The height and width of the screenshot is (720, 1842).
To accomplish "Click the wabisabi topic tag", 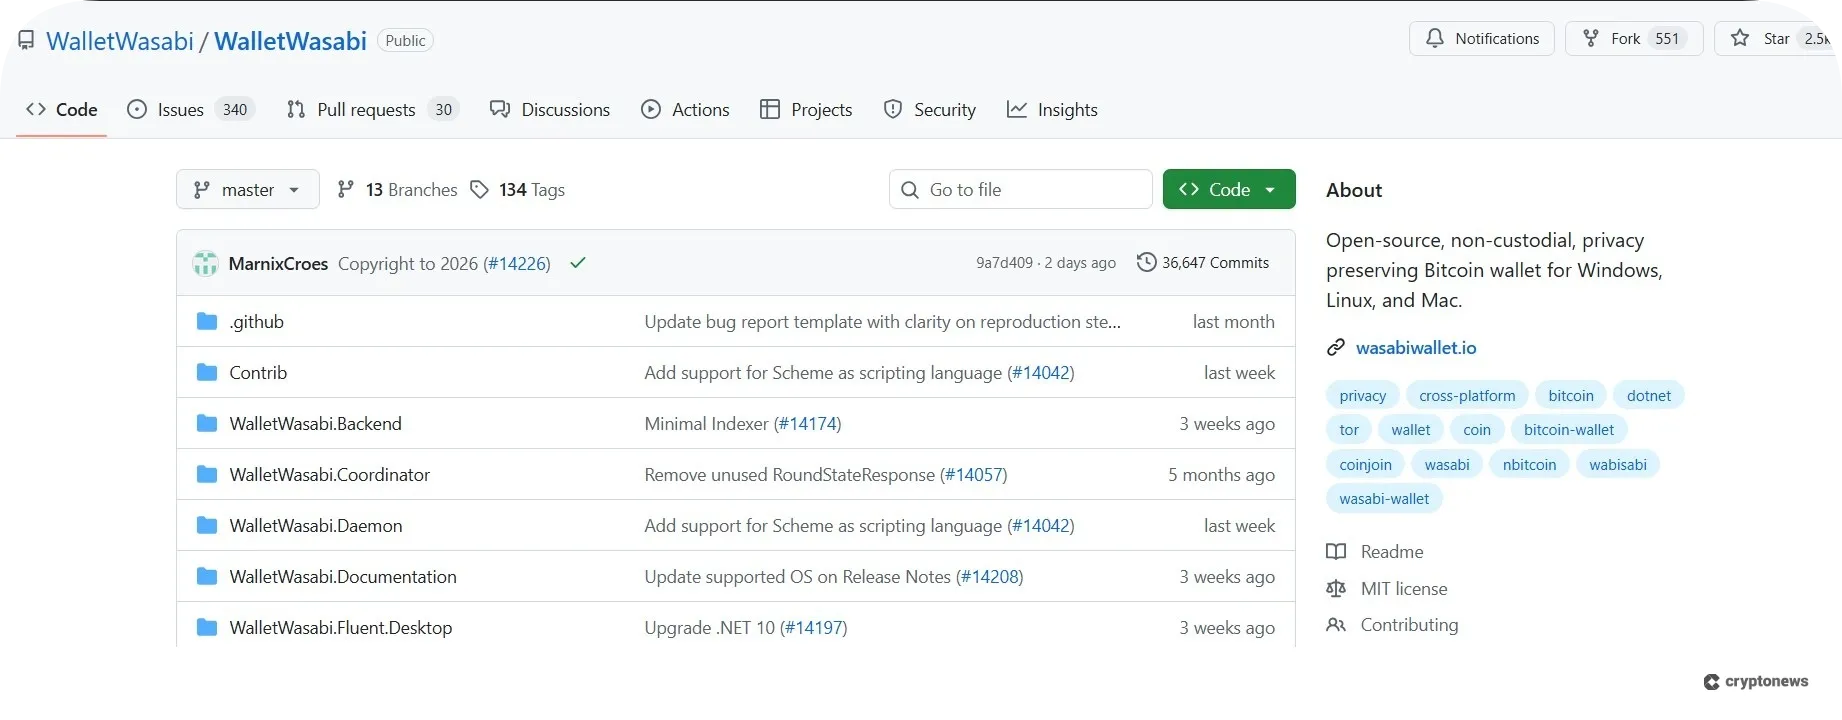I will click(x=1618, y=464).
